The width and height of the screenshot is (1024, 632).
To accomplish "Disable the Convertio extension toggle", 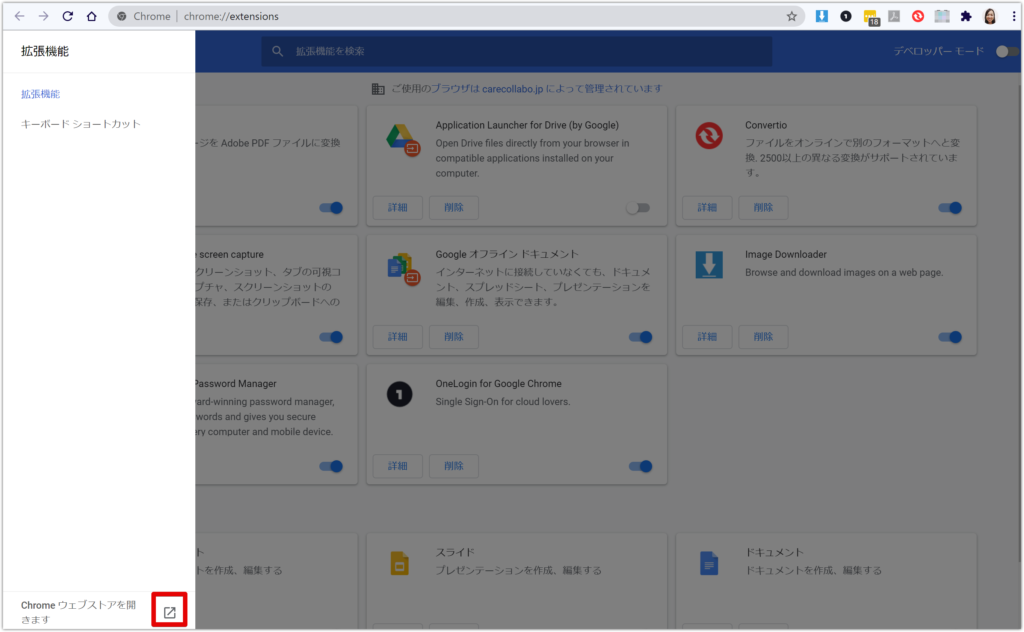I will [x=950, y=208].
